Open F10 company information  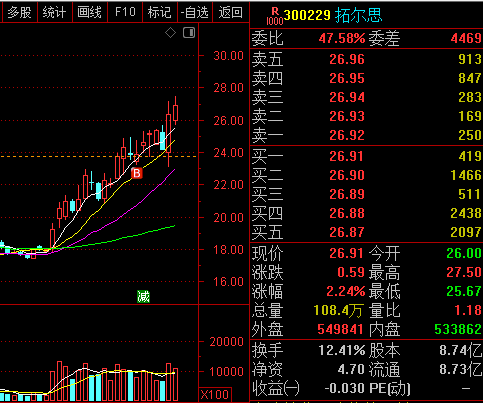(x=125, y=13)
